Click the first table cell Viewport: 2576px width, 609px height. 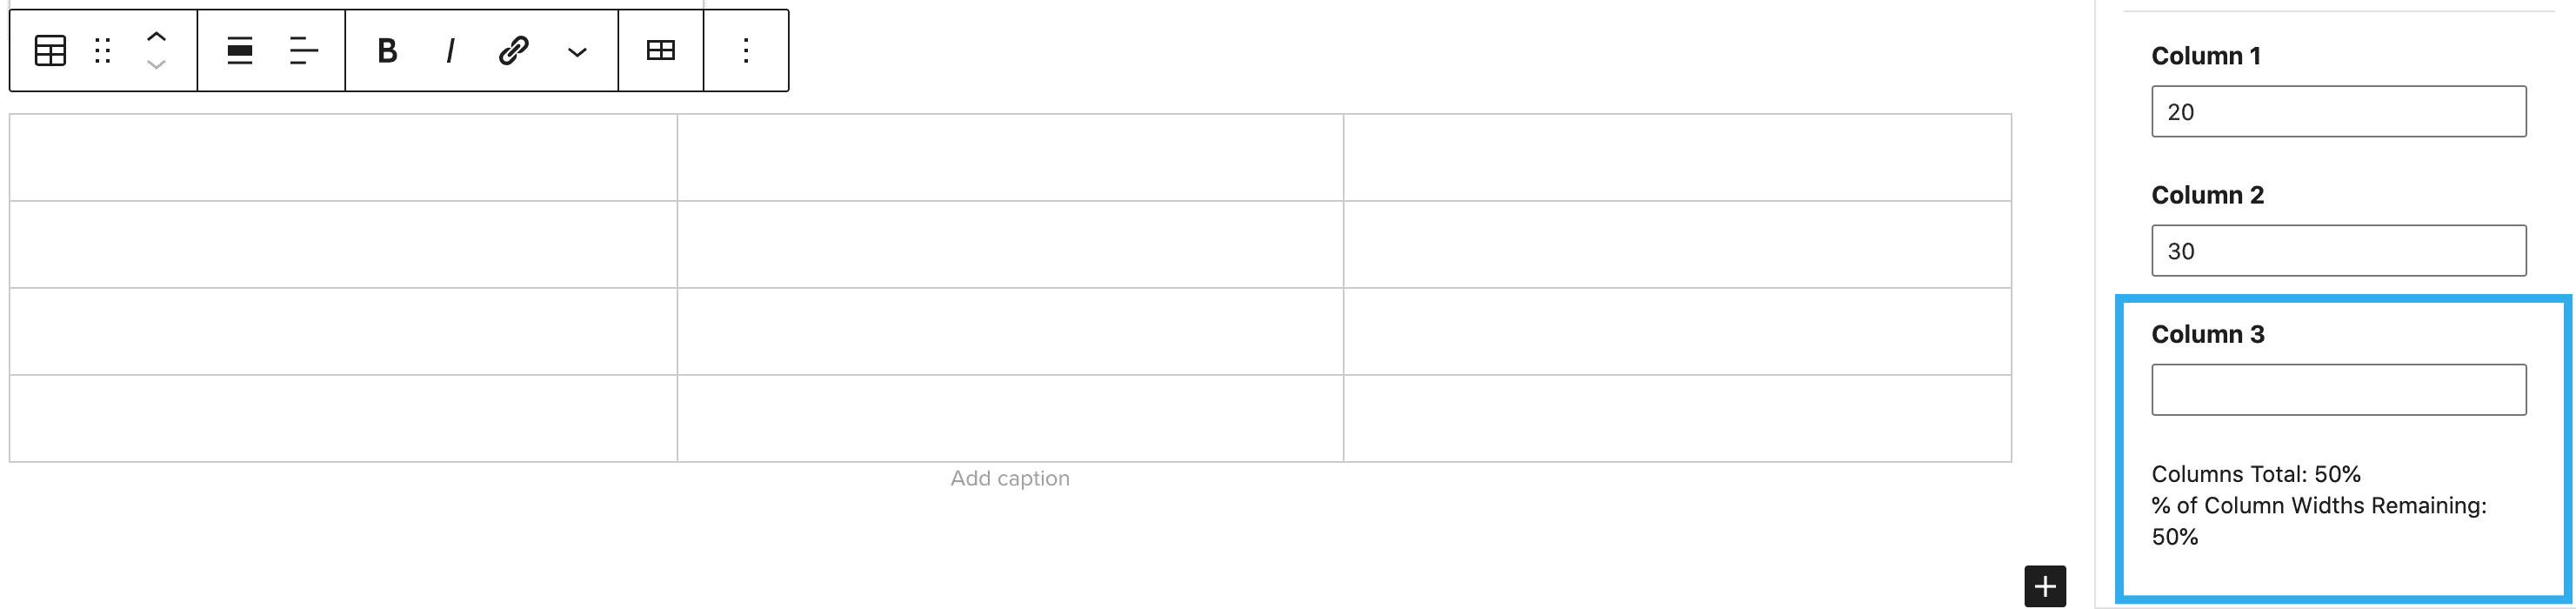[343, 158]
